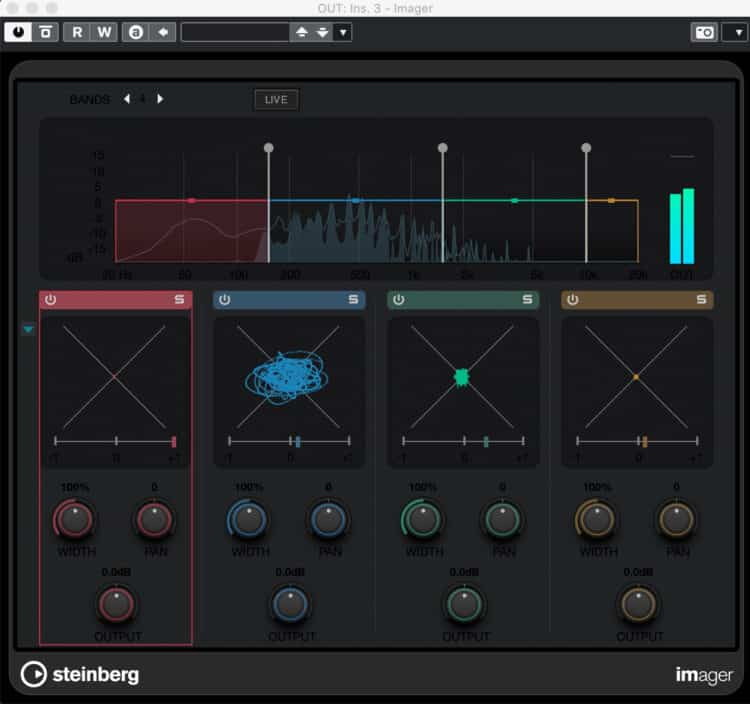Toggle power of the green band
This screenshot has width=750, height=704.
coord(398,299)
